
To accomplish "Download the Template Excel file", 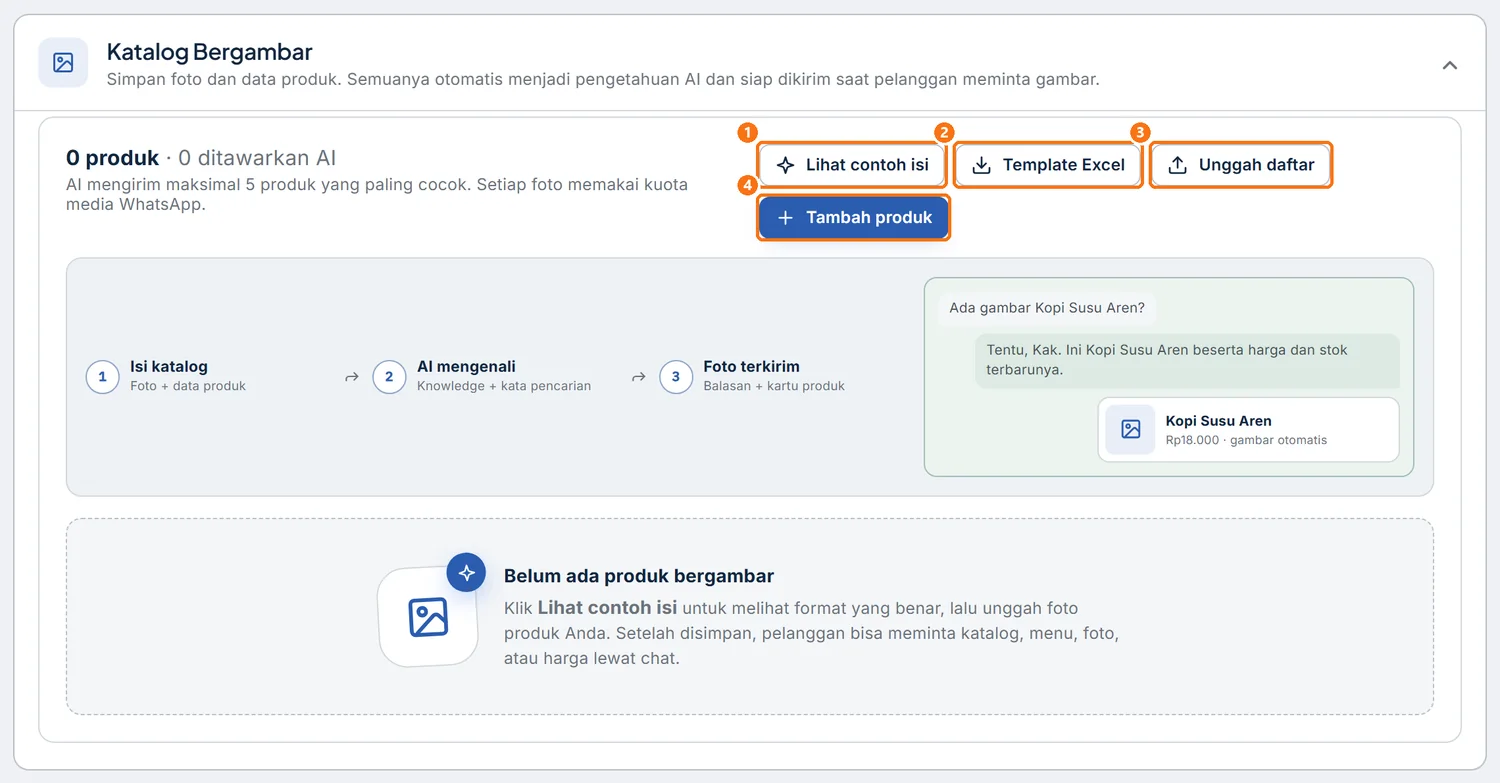I will pyautogui.click(x=1048, y=165).
